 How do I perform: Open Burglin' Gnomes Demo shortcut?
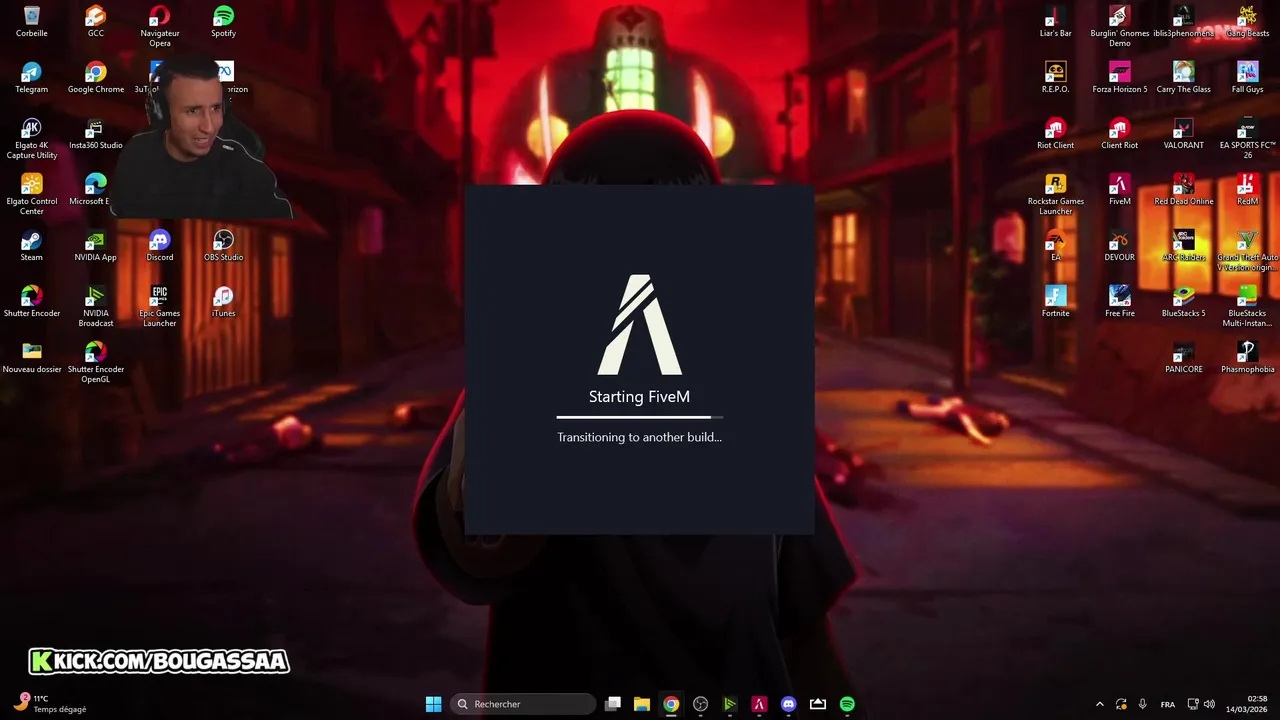coord(1120,26)
